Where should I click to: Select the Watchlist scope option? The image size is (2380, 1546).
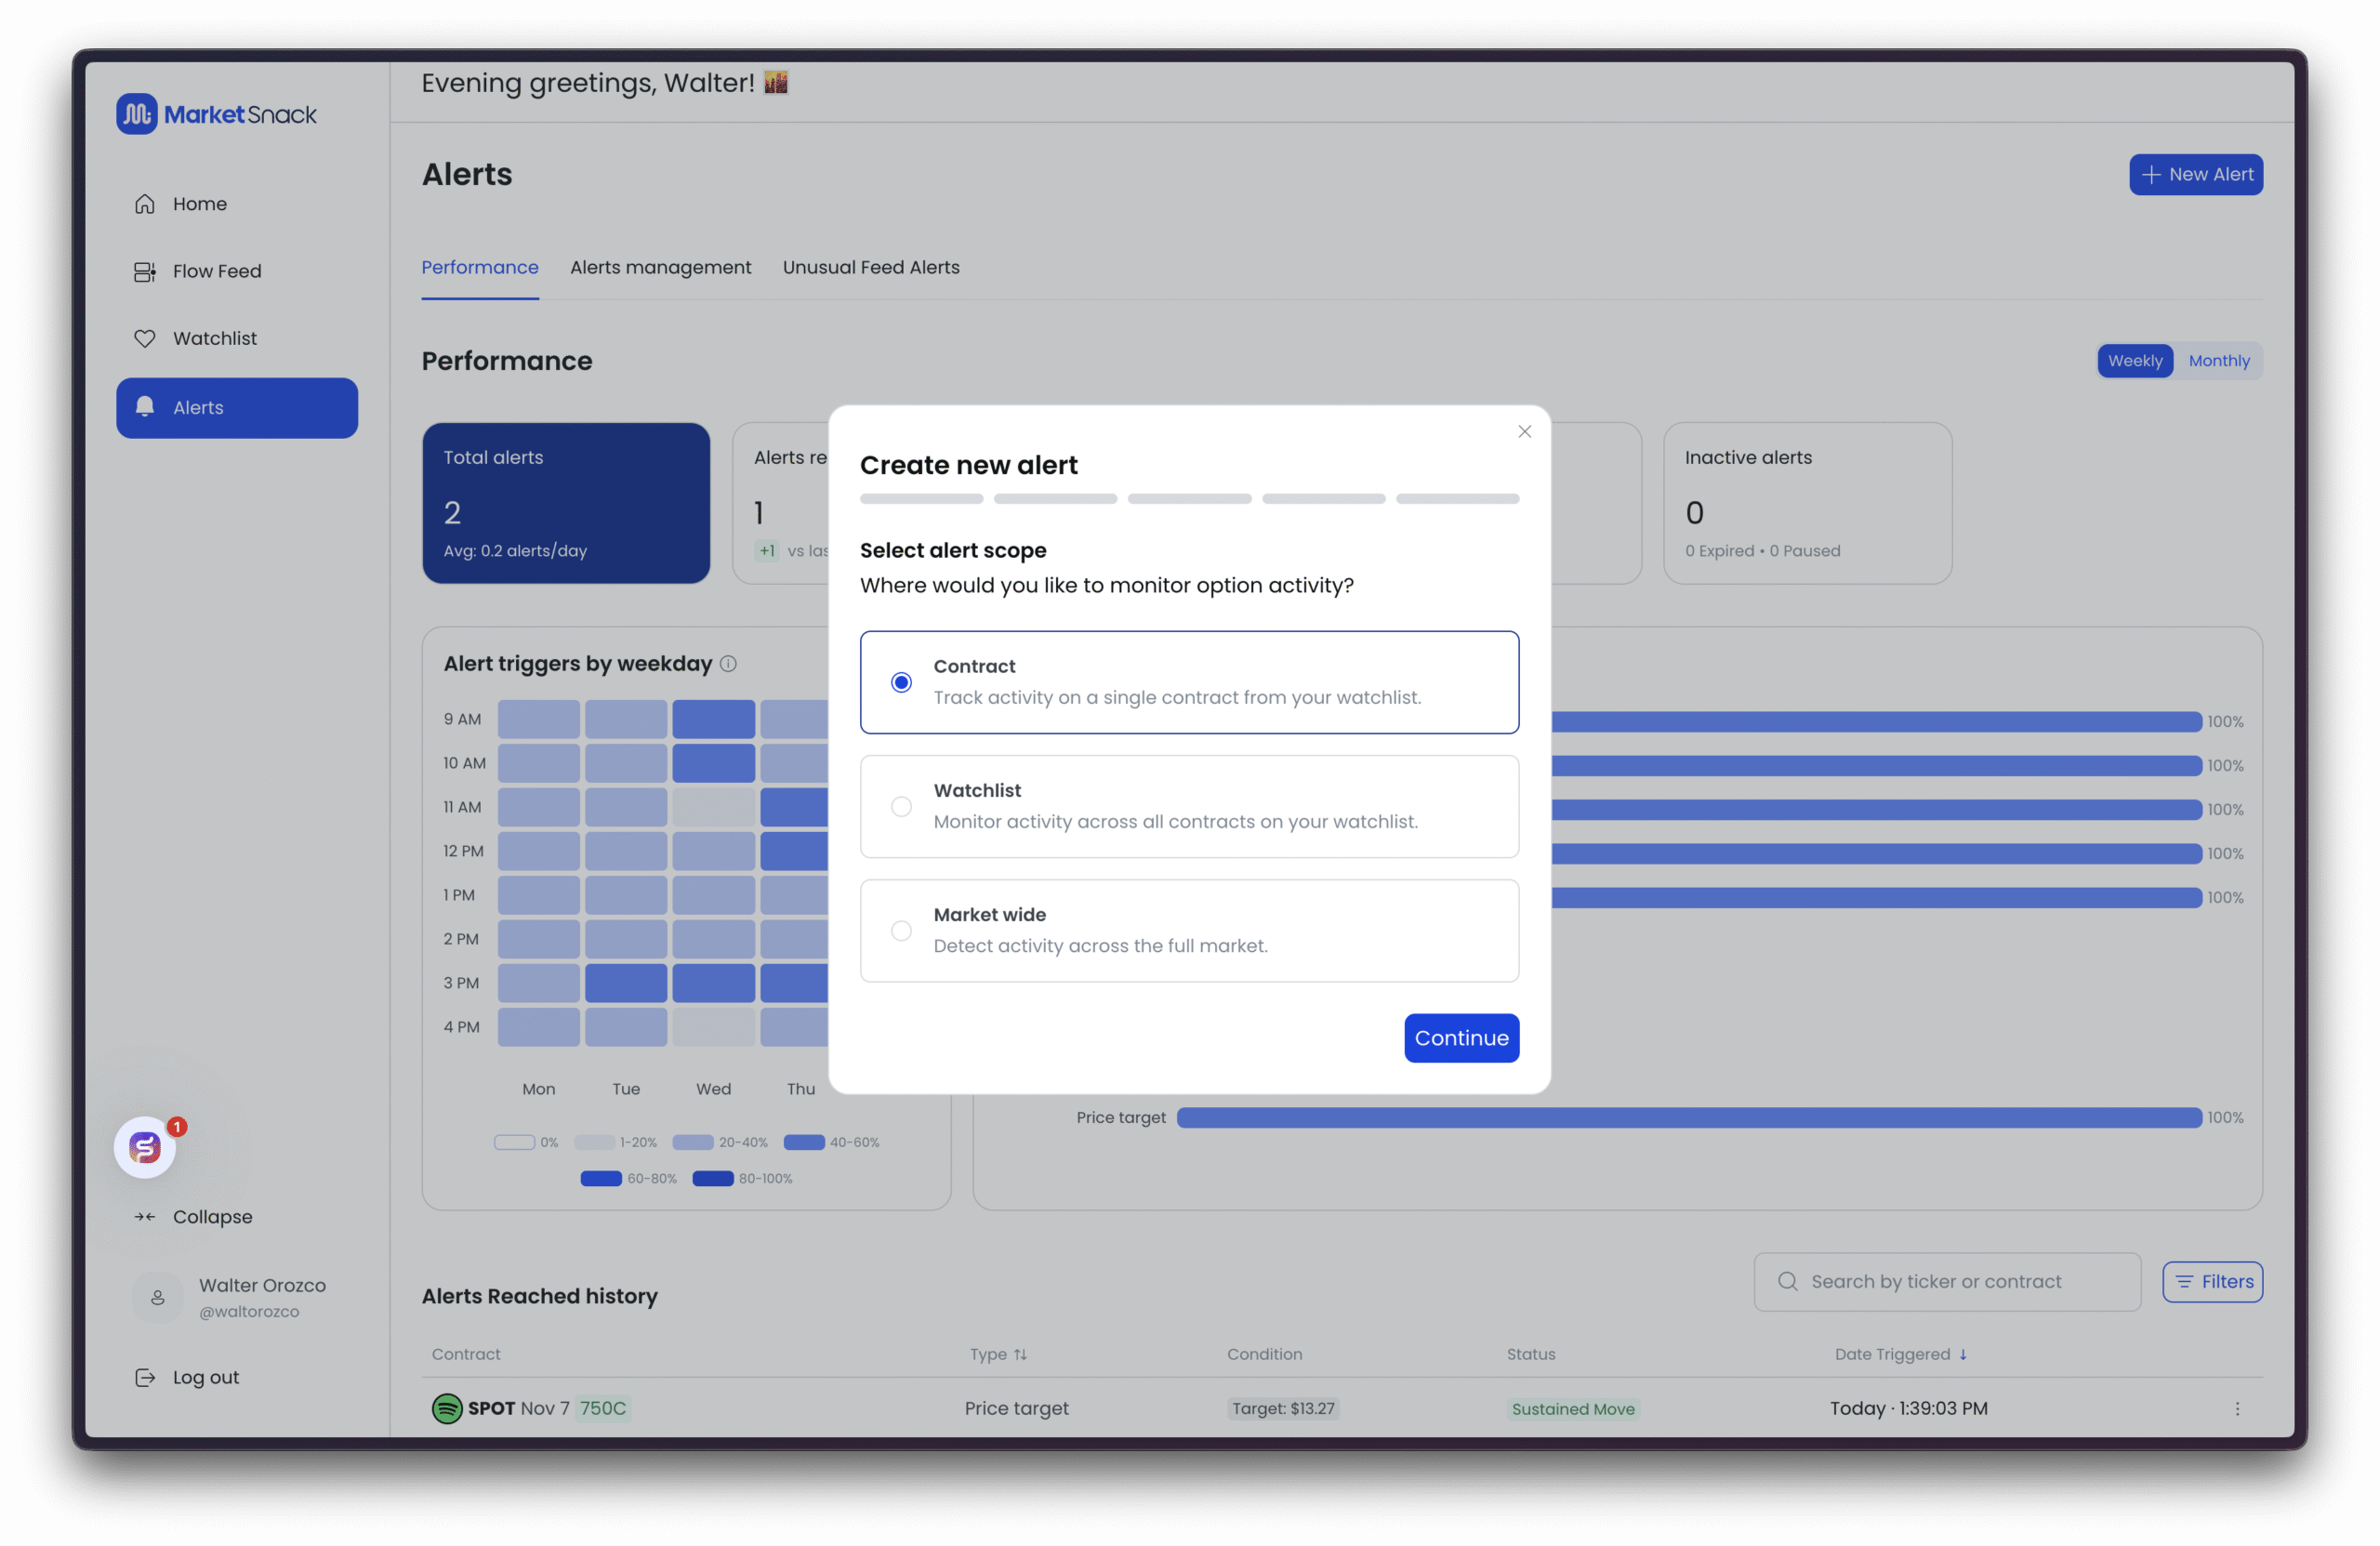[901, 806]
